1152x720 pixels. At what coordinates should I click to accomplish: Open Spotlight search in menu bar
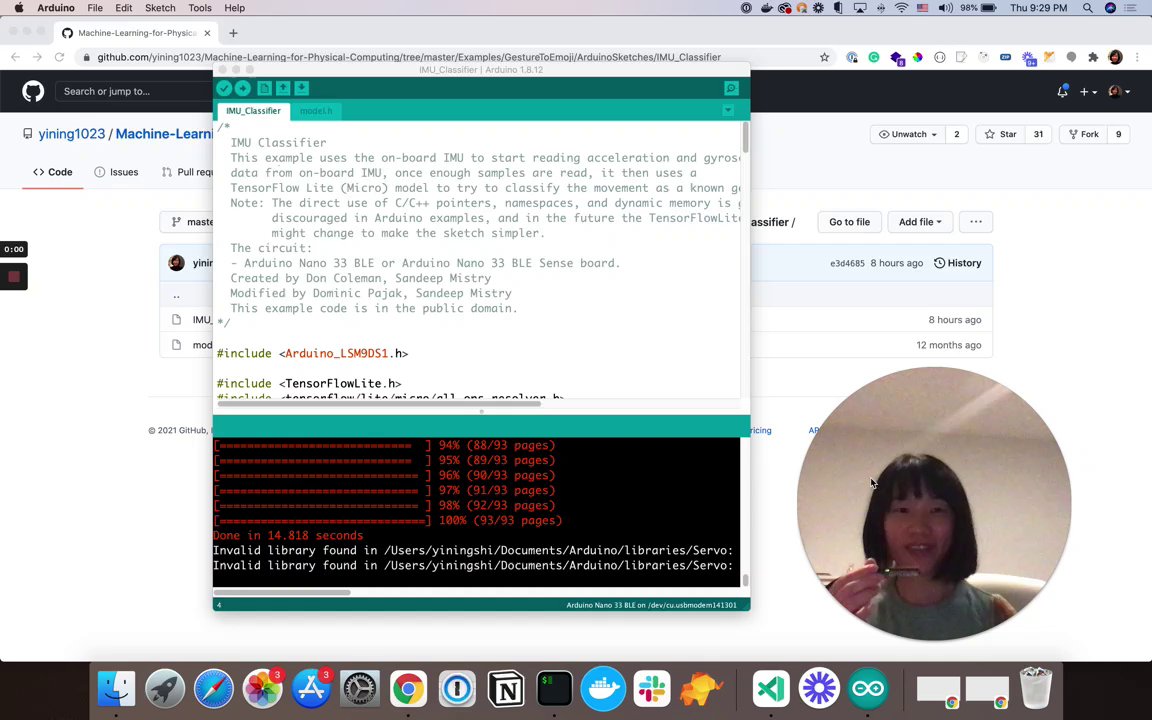click(x=1087, y=8)
